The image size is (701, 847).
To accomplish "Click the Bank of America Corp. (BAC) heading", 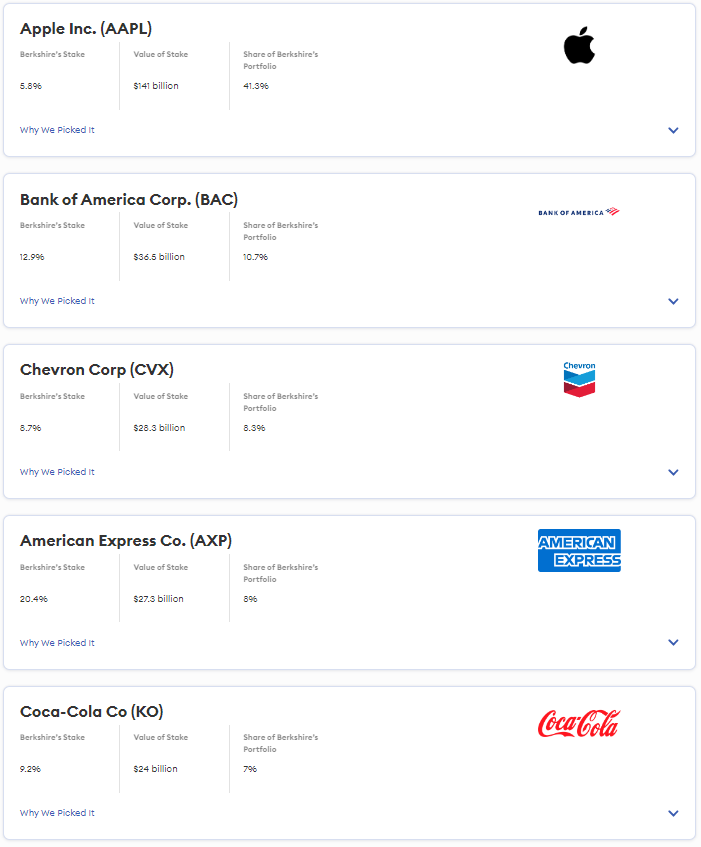I will coord(129,200).
